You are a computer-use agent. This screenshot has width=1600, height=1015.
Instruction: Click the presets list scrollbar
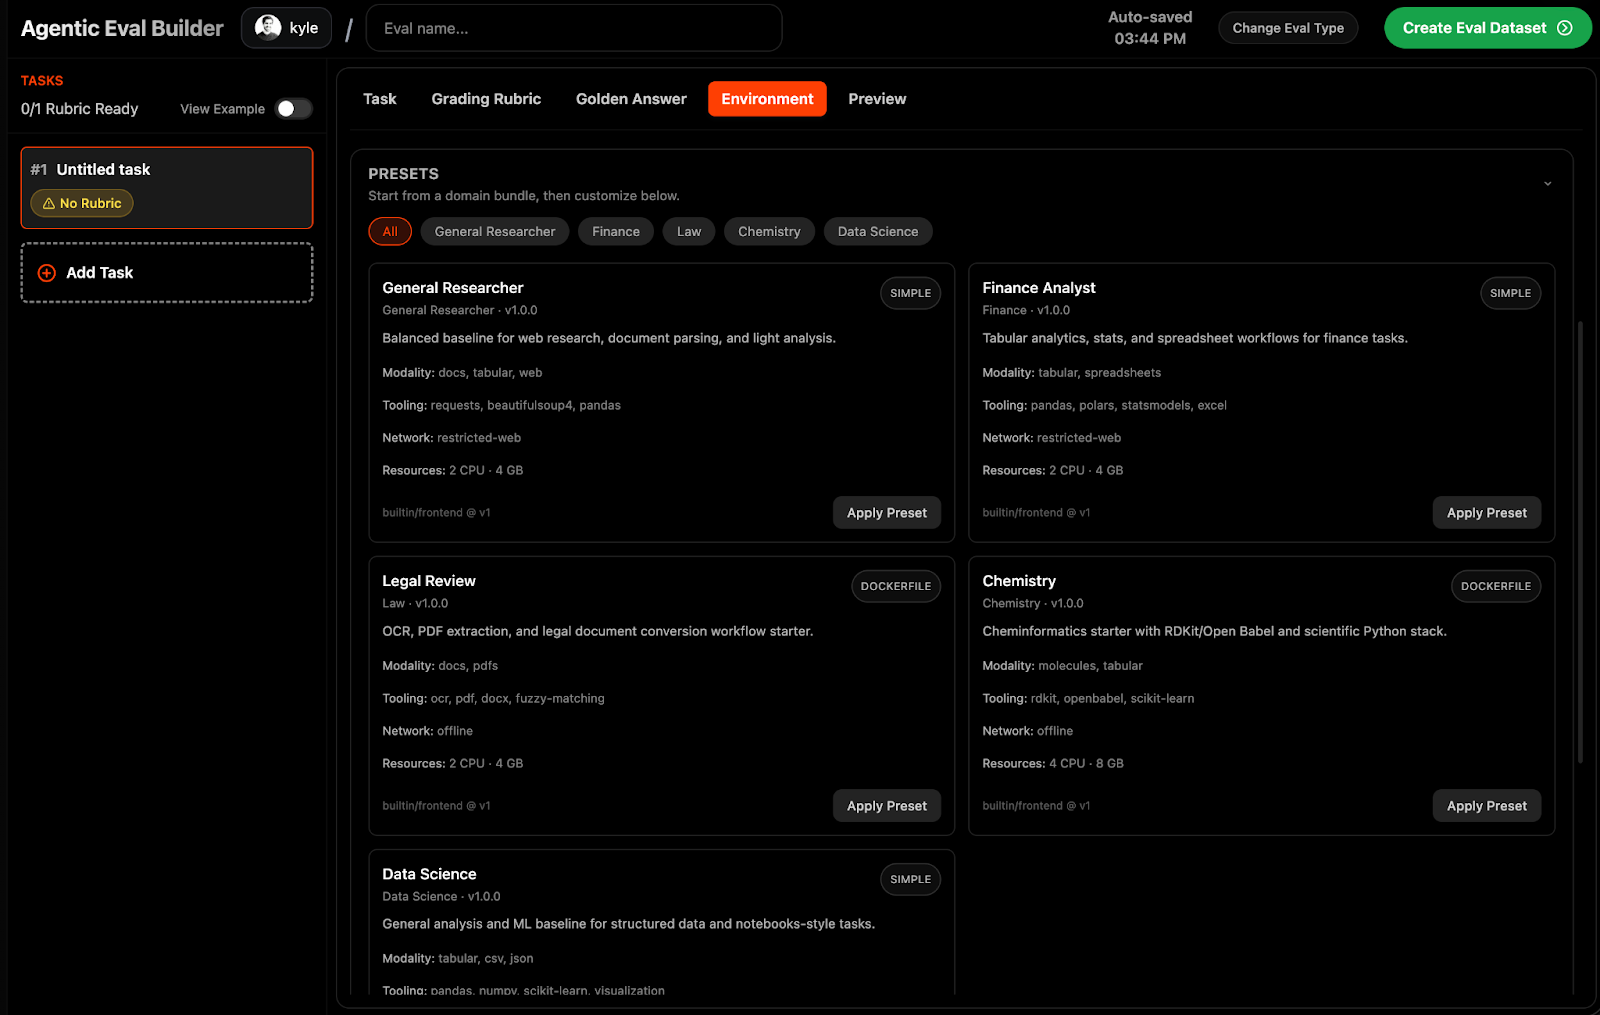tap(1580, 542)
